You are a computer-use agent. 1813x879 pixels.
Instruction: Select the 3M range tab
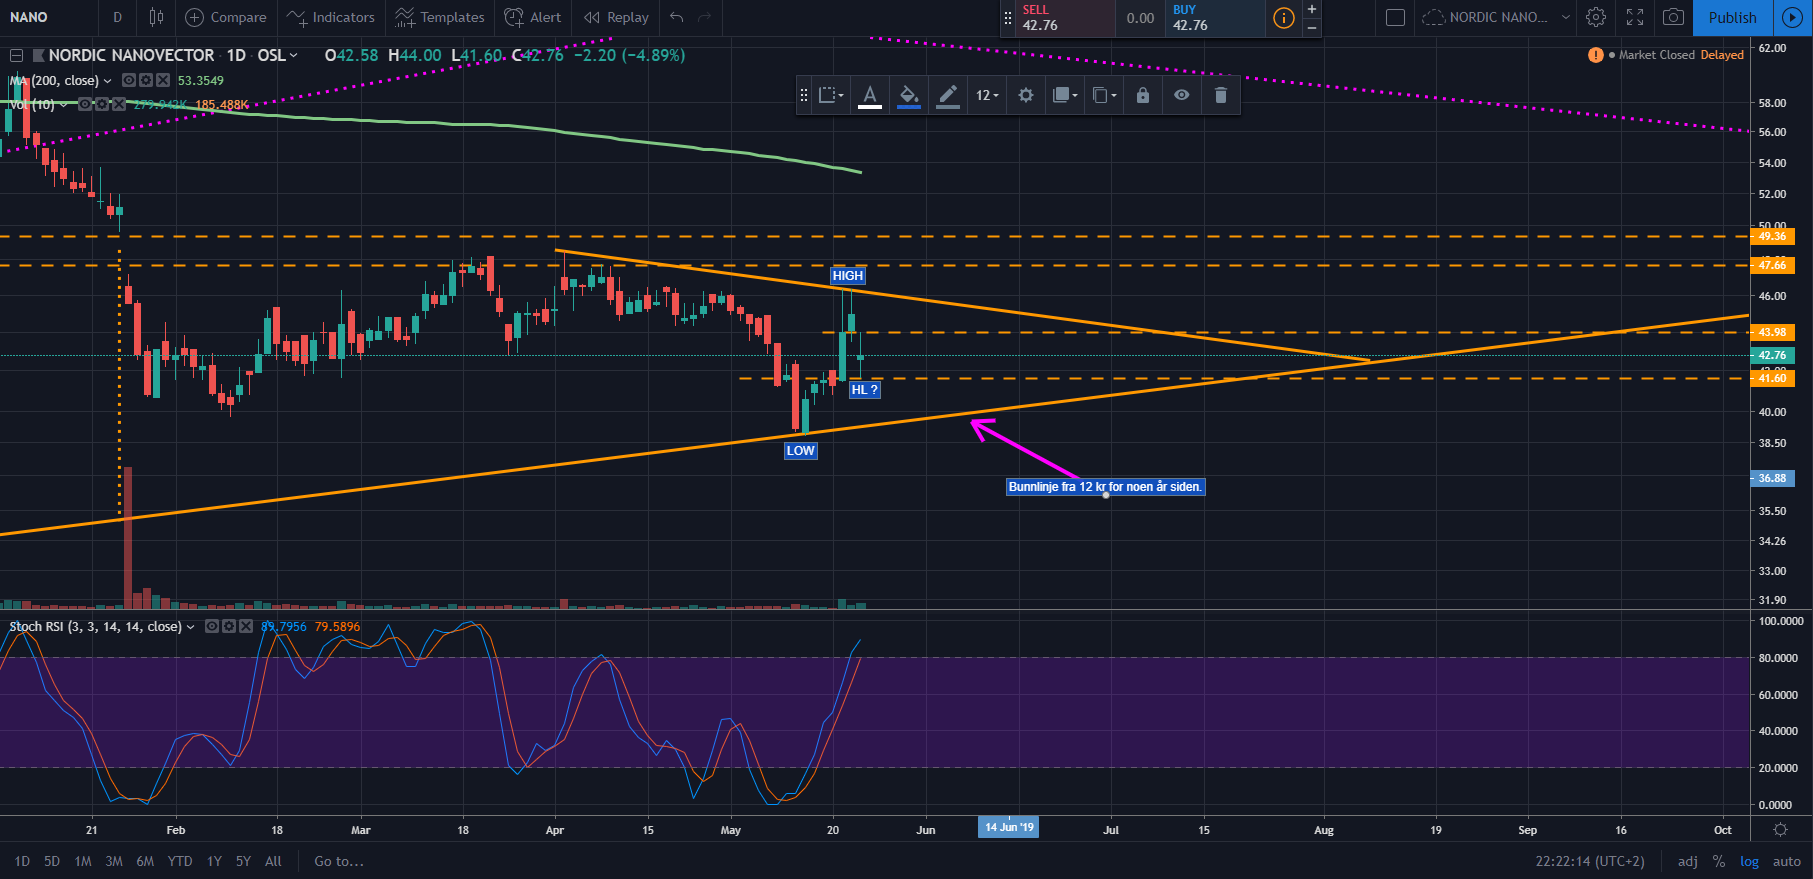click(114, 861)
